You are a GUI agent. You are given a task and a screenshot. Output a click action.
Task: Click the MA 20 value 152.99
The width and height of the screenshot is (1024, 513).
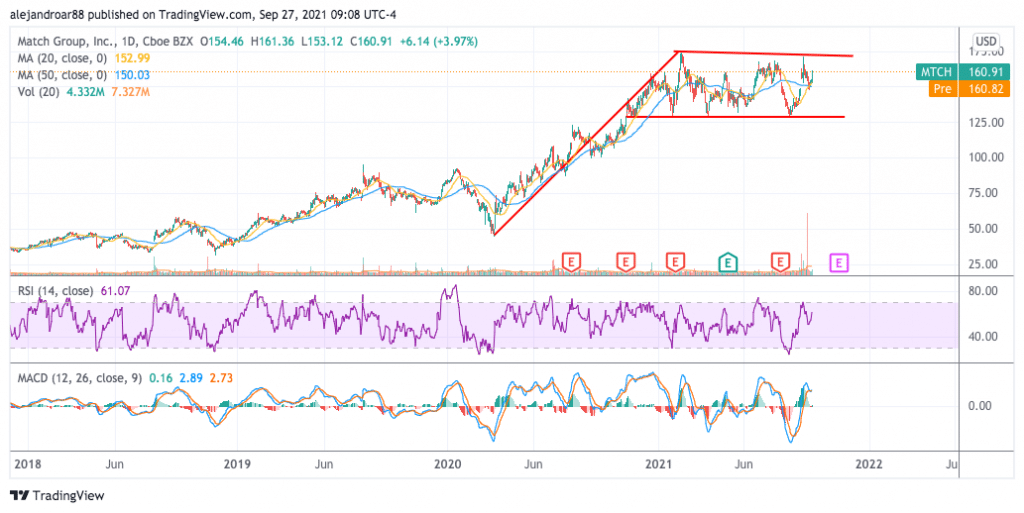click(132, 58)
